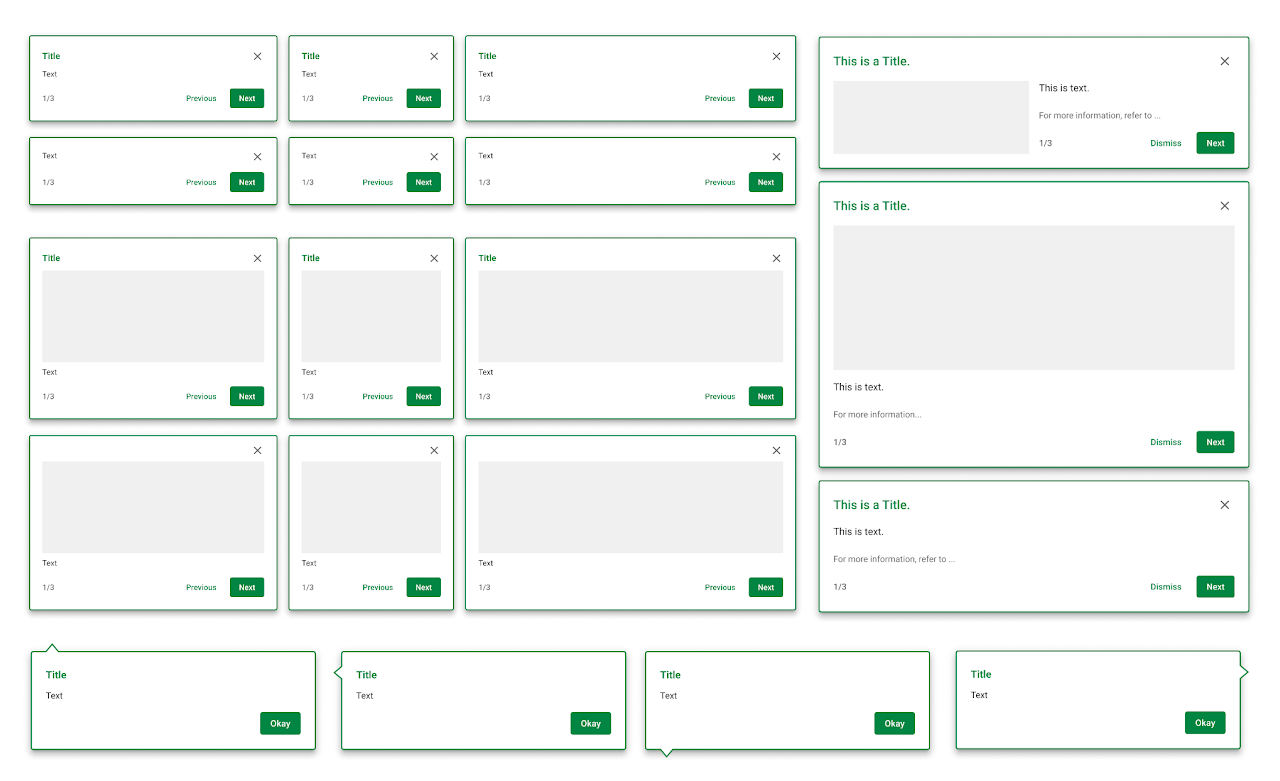Screen dimensions: 1280x781
Task: Click Next in the imageless "This is a Title." card
Action: pyautogui.click(x=1215, y=587)
